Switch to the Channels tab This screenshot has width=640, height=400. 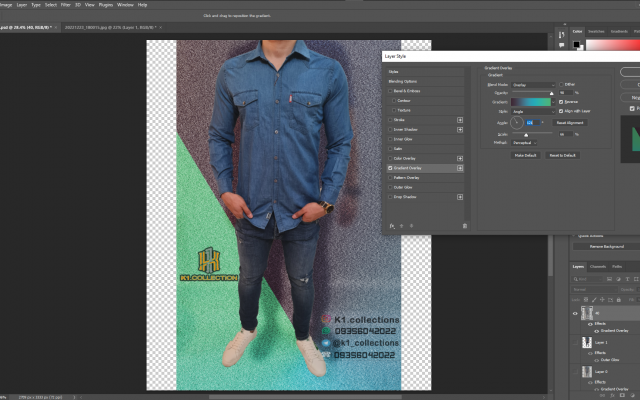pyautogui.click(x=598, y=267)
